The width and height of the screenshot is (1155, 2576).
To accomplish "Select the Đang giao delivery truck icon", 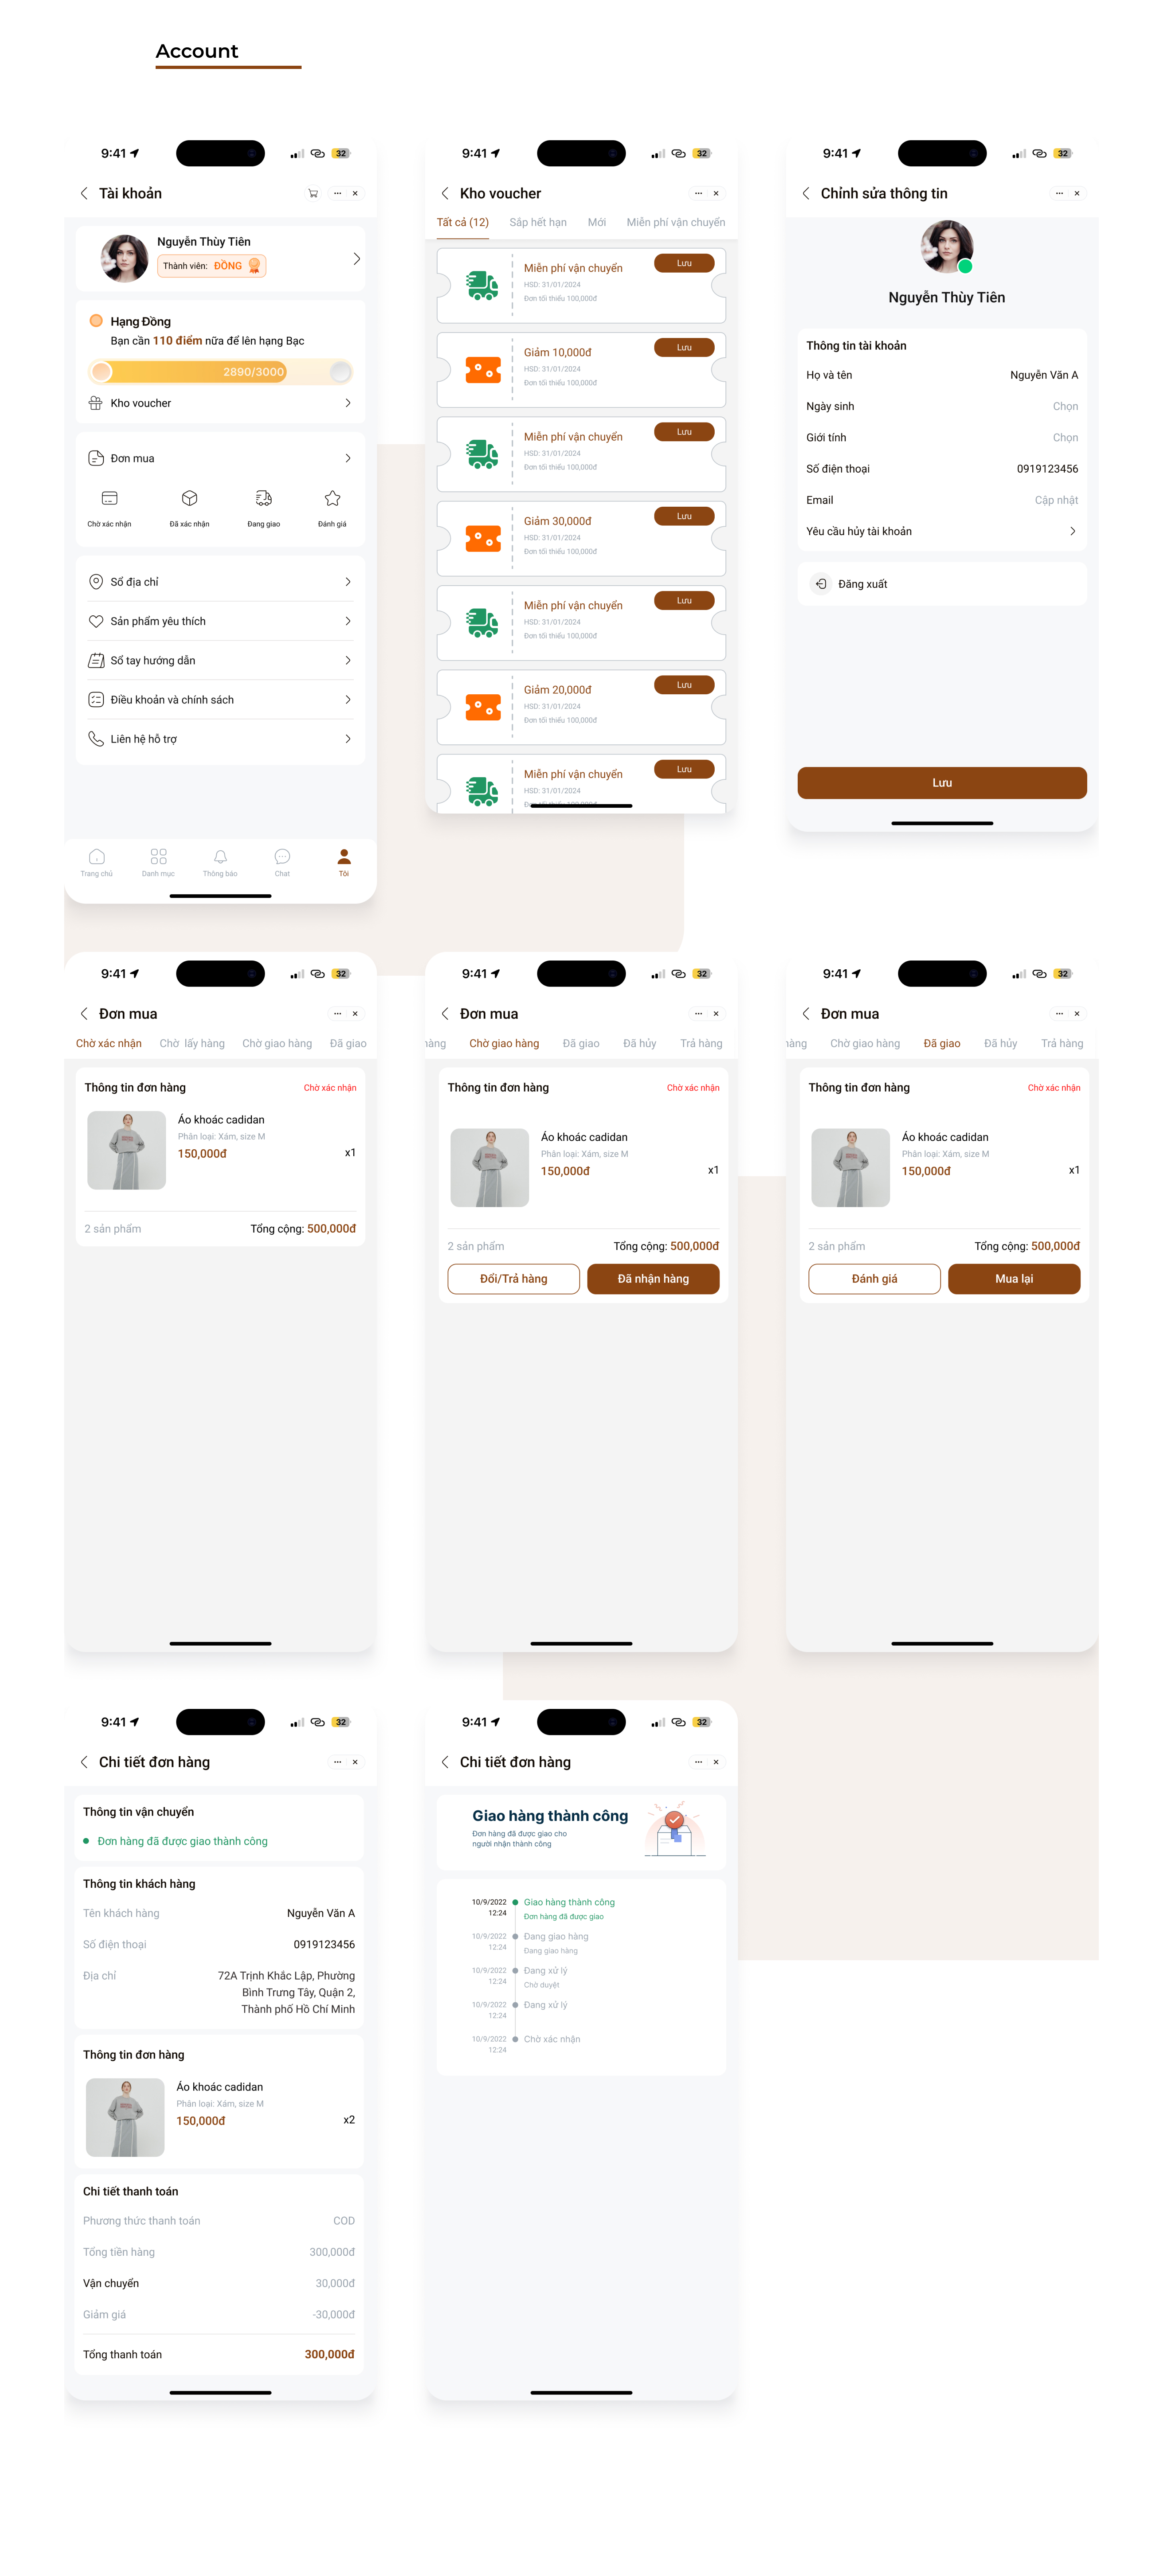I will (263, 498).
